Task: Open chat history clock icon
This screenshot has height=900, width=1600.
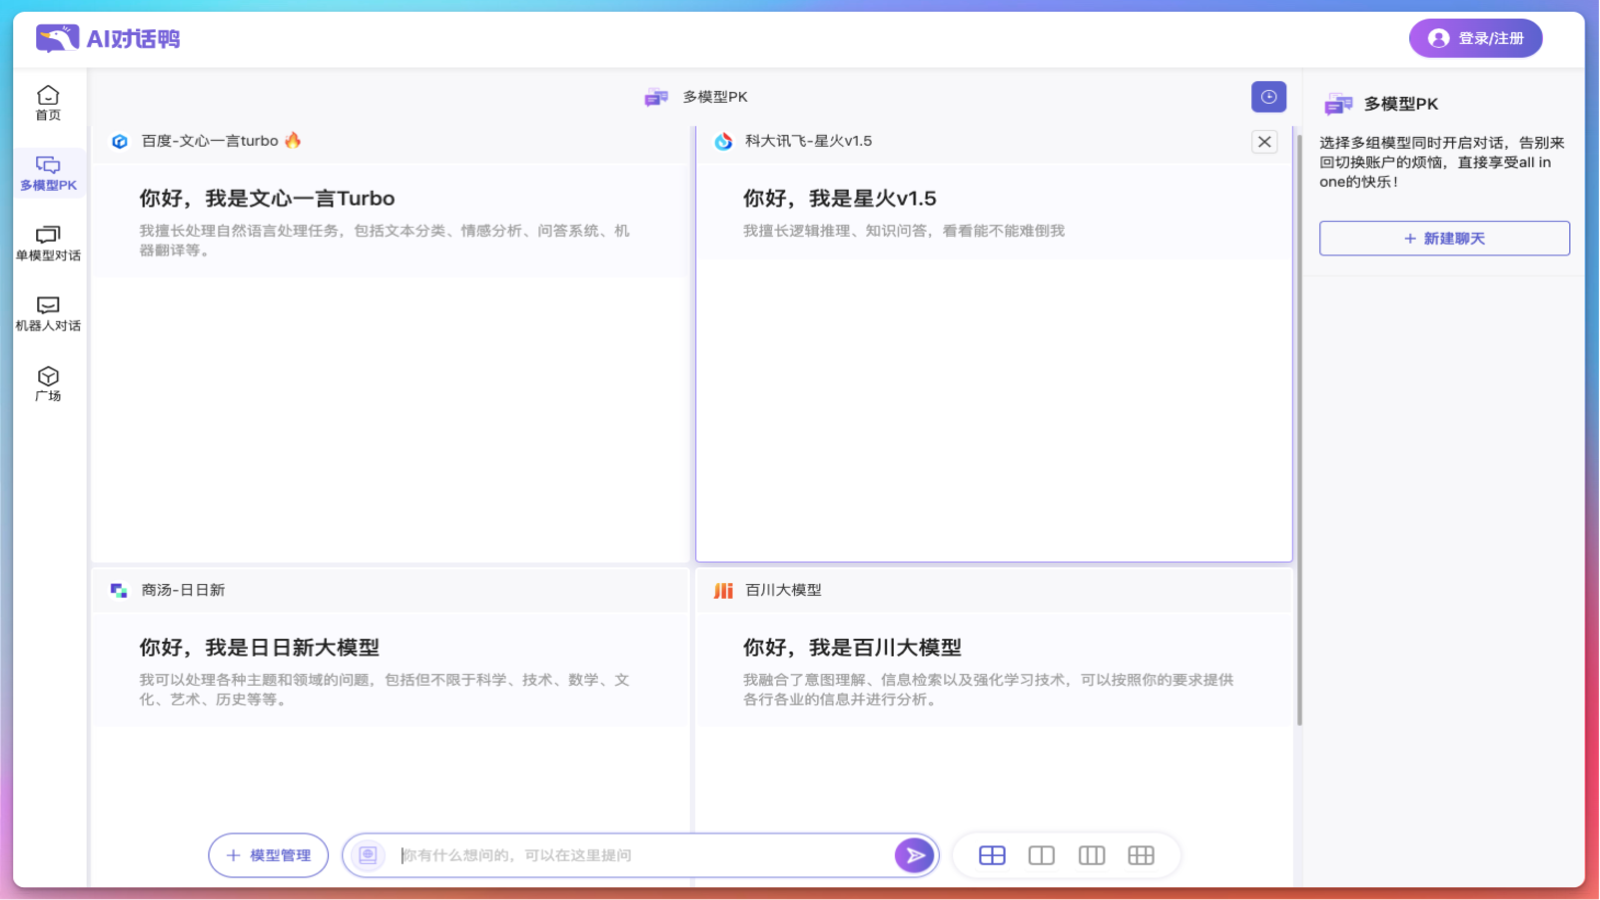Action: 1268,97
